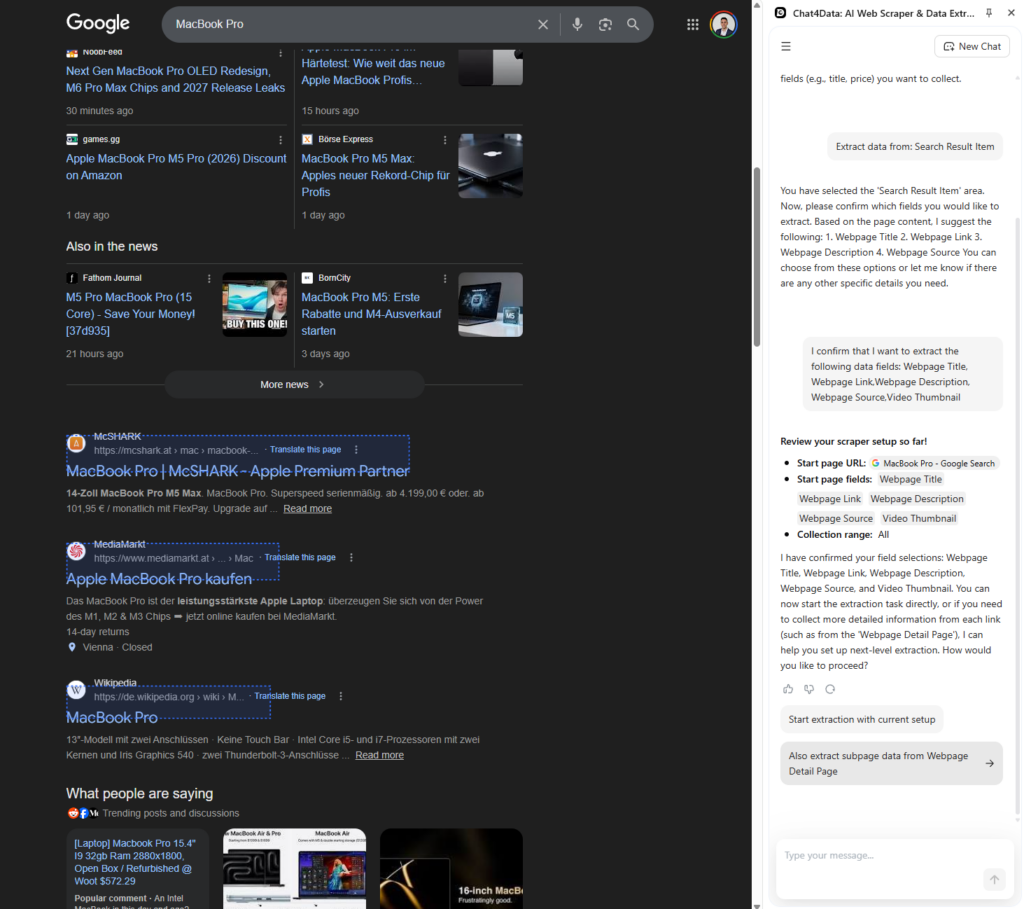
Task: Start a New Chat
Action: click(x=972, y=46)
